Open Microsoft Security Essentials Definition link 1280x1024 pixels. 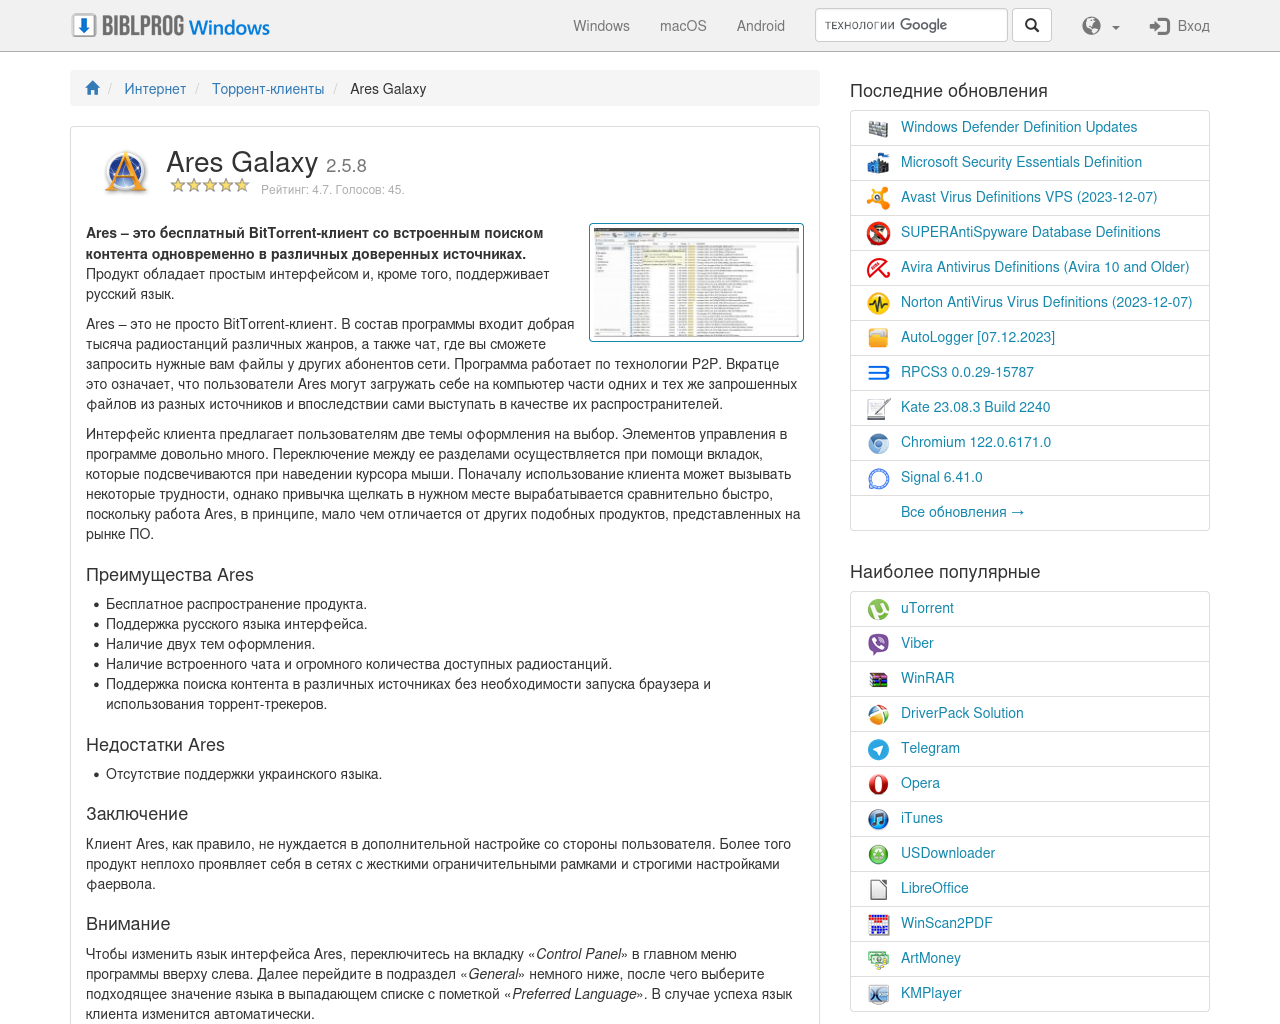pyautogui.click(x=1021, y=162)
